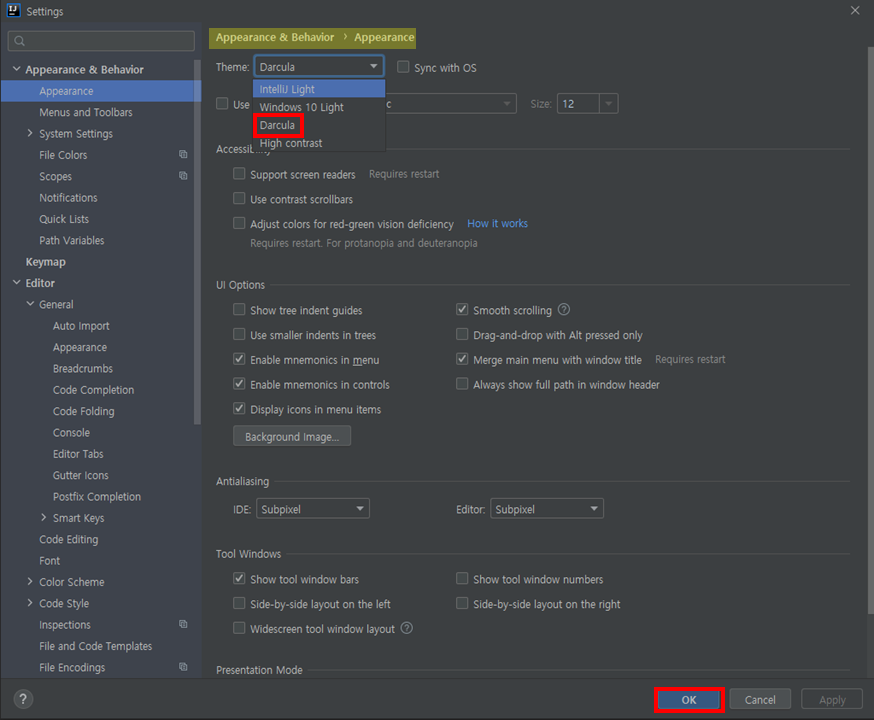The width and height of the screenshot is (874, 720).
Task: Expand Smart Keys tree node
Action: [x=43, y=518]
